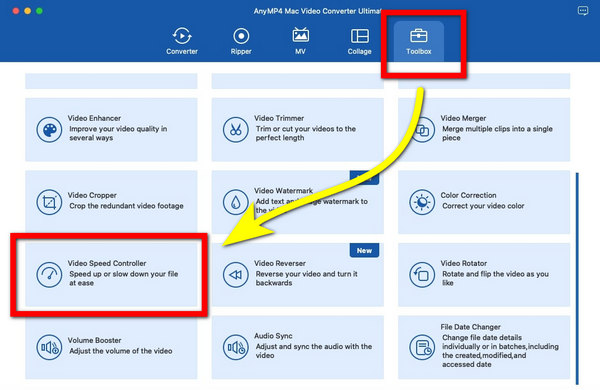This screenshot has width=600, height=390.
Task: Click 'Merge multiple clips into a single piece' text
Action: point(497,133)
